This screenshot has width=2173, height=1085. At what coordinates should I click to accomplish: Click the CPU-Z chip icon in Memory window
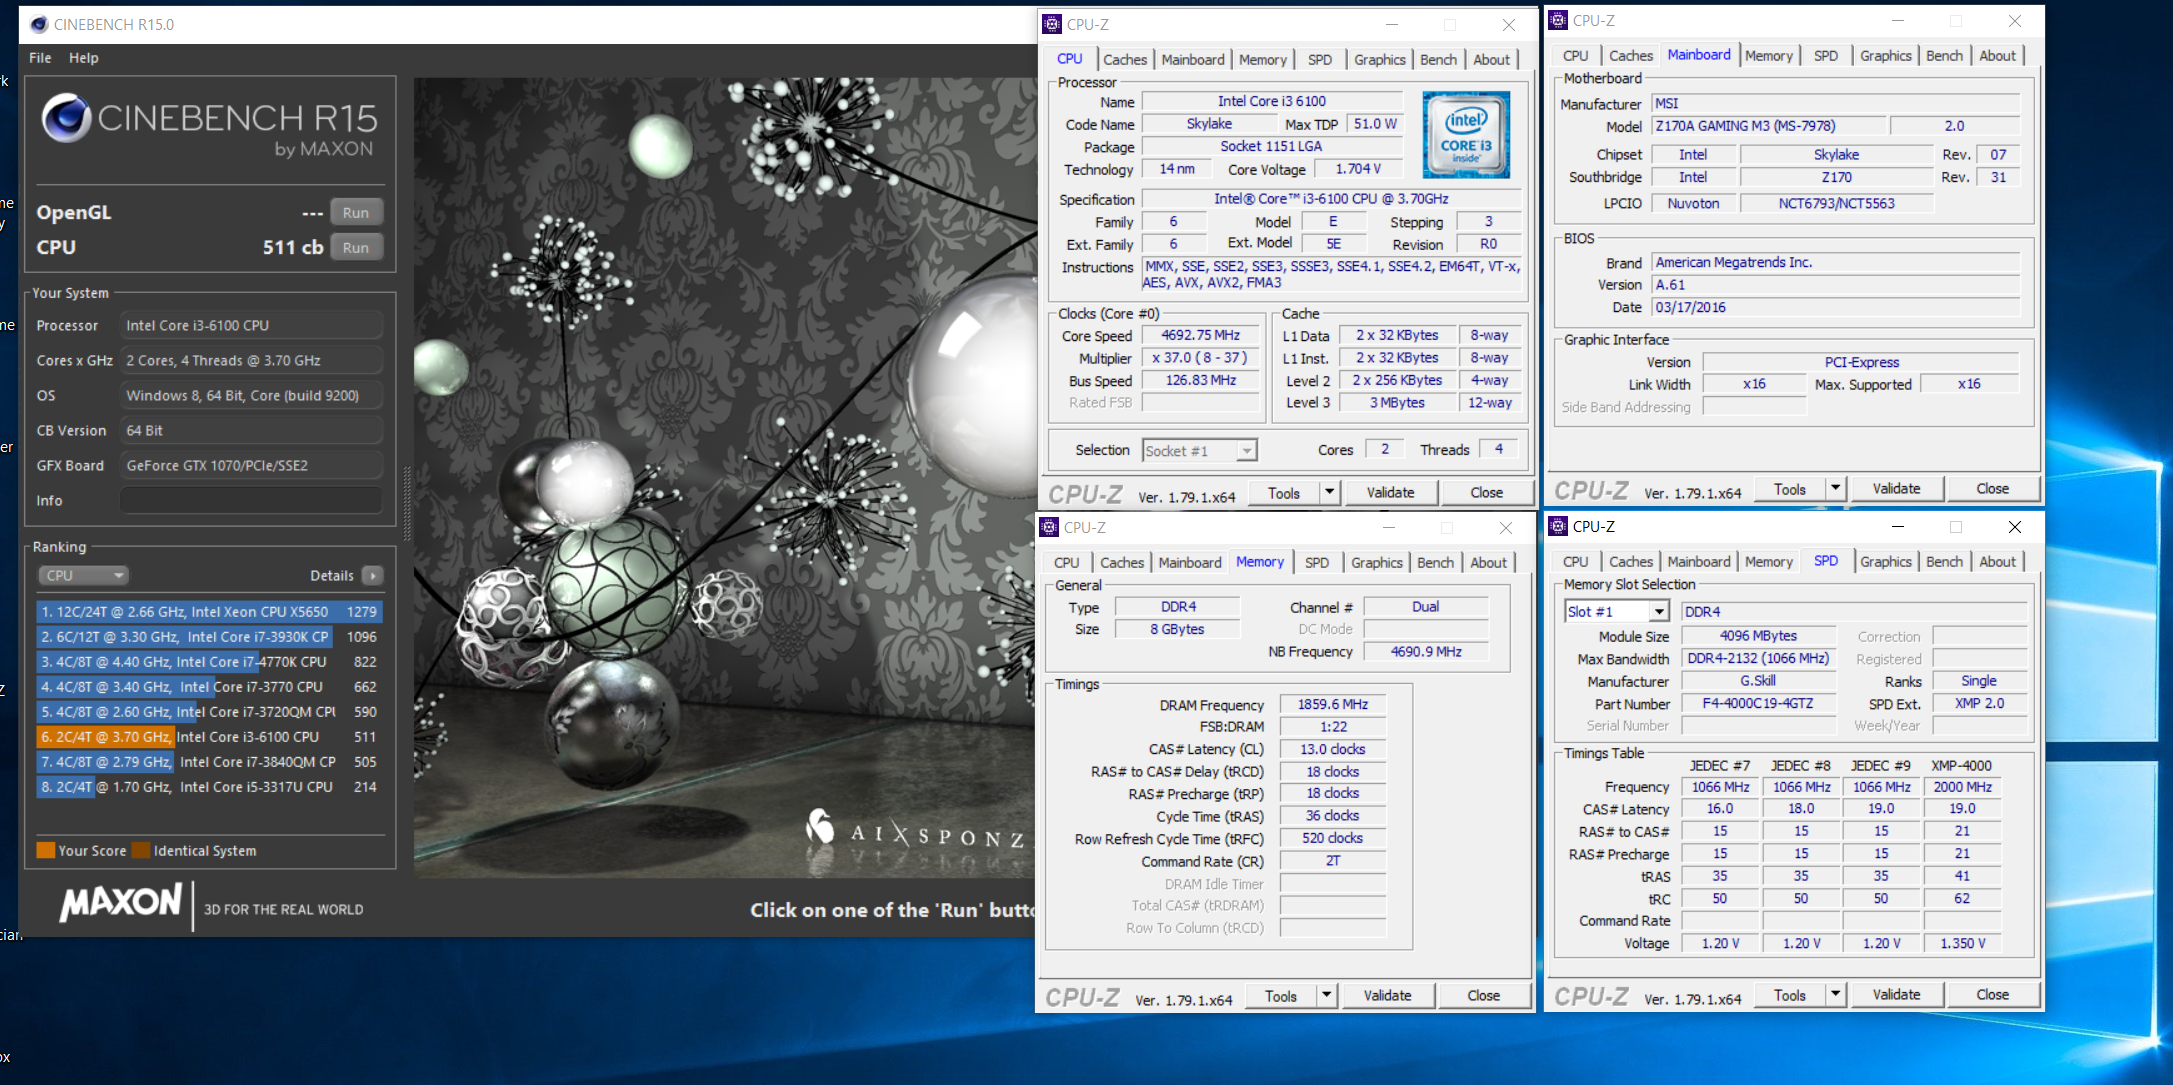[1049, 527]
